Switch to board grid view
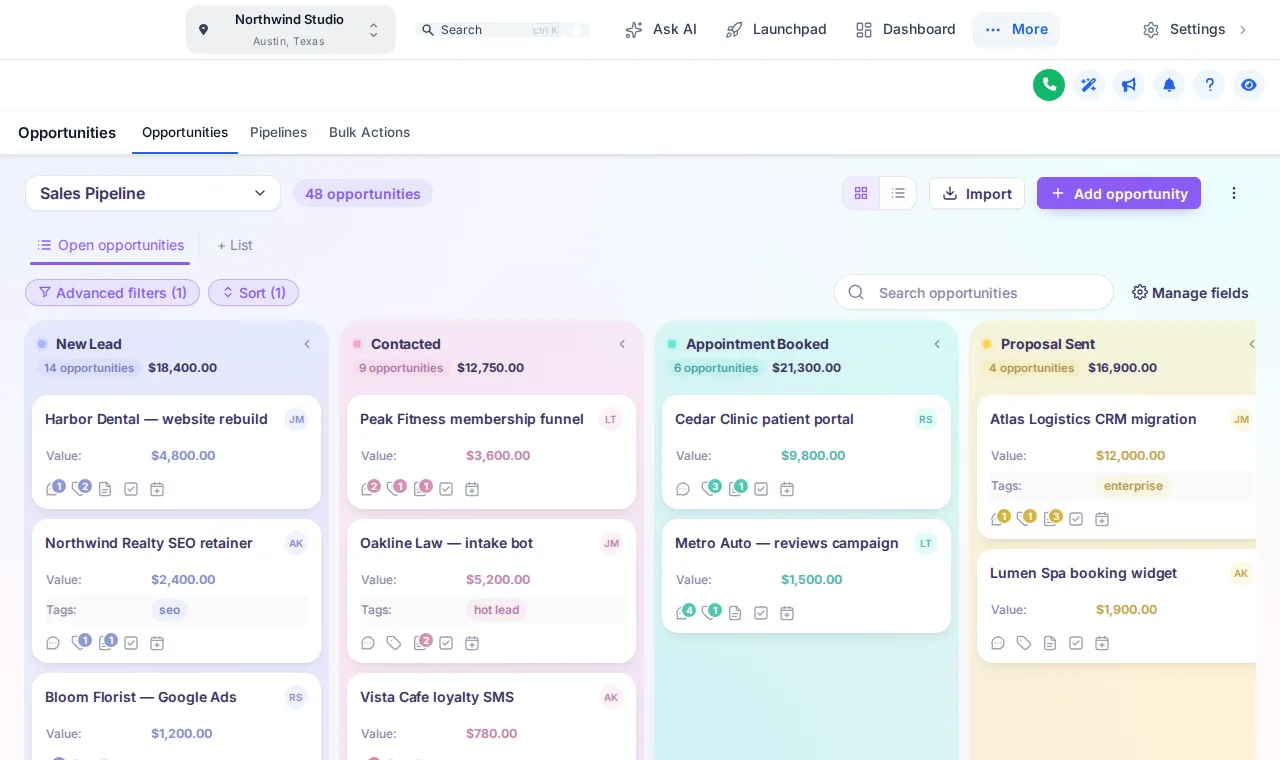The image size is (1280, 760). tap(861, 193)
